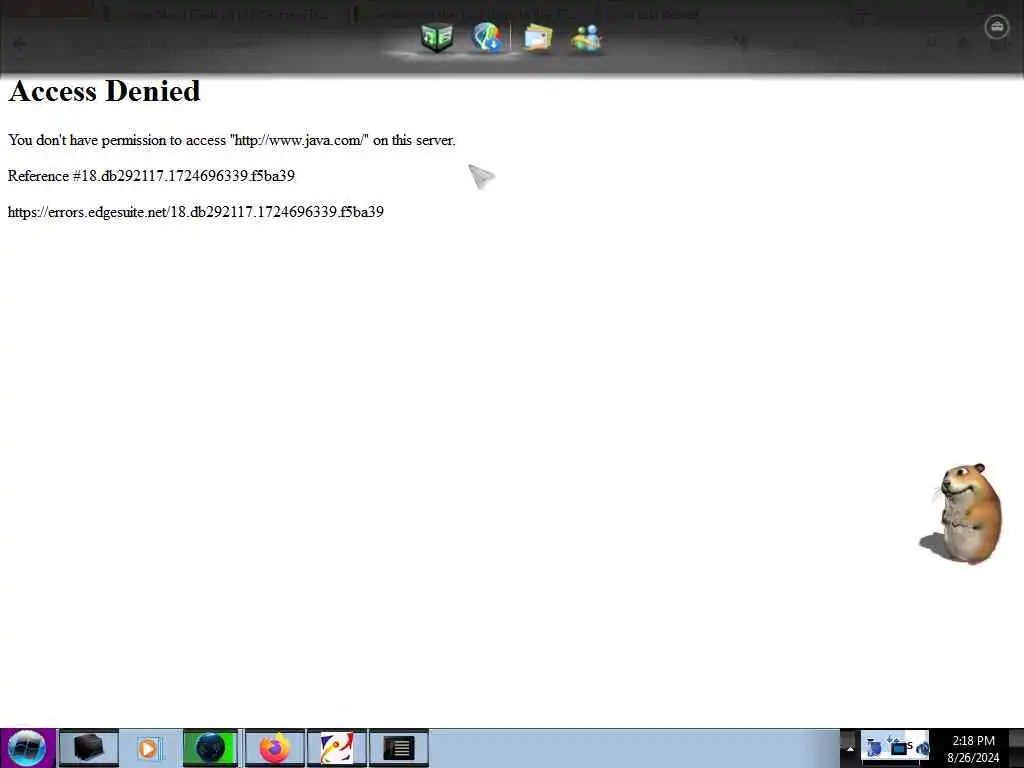Open the black box taskbar app
This screenshot has height=768, width=1024.
pos(89,748)
